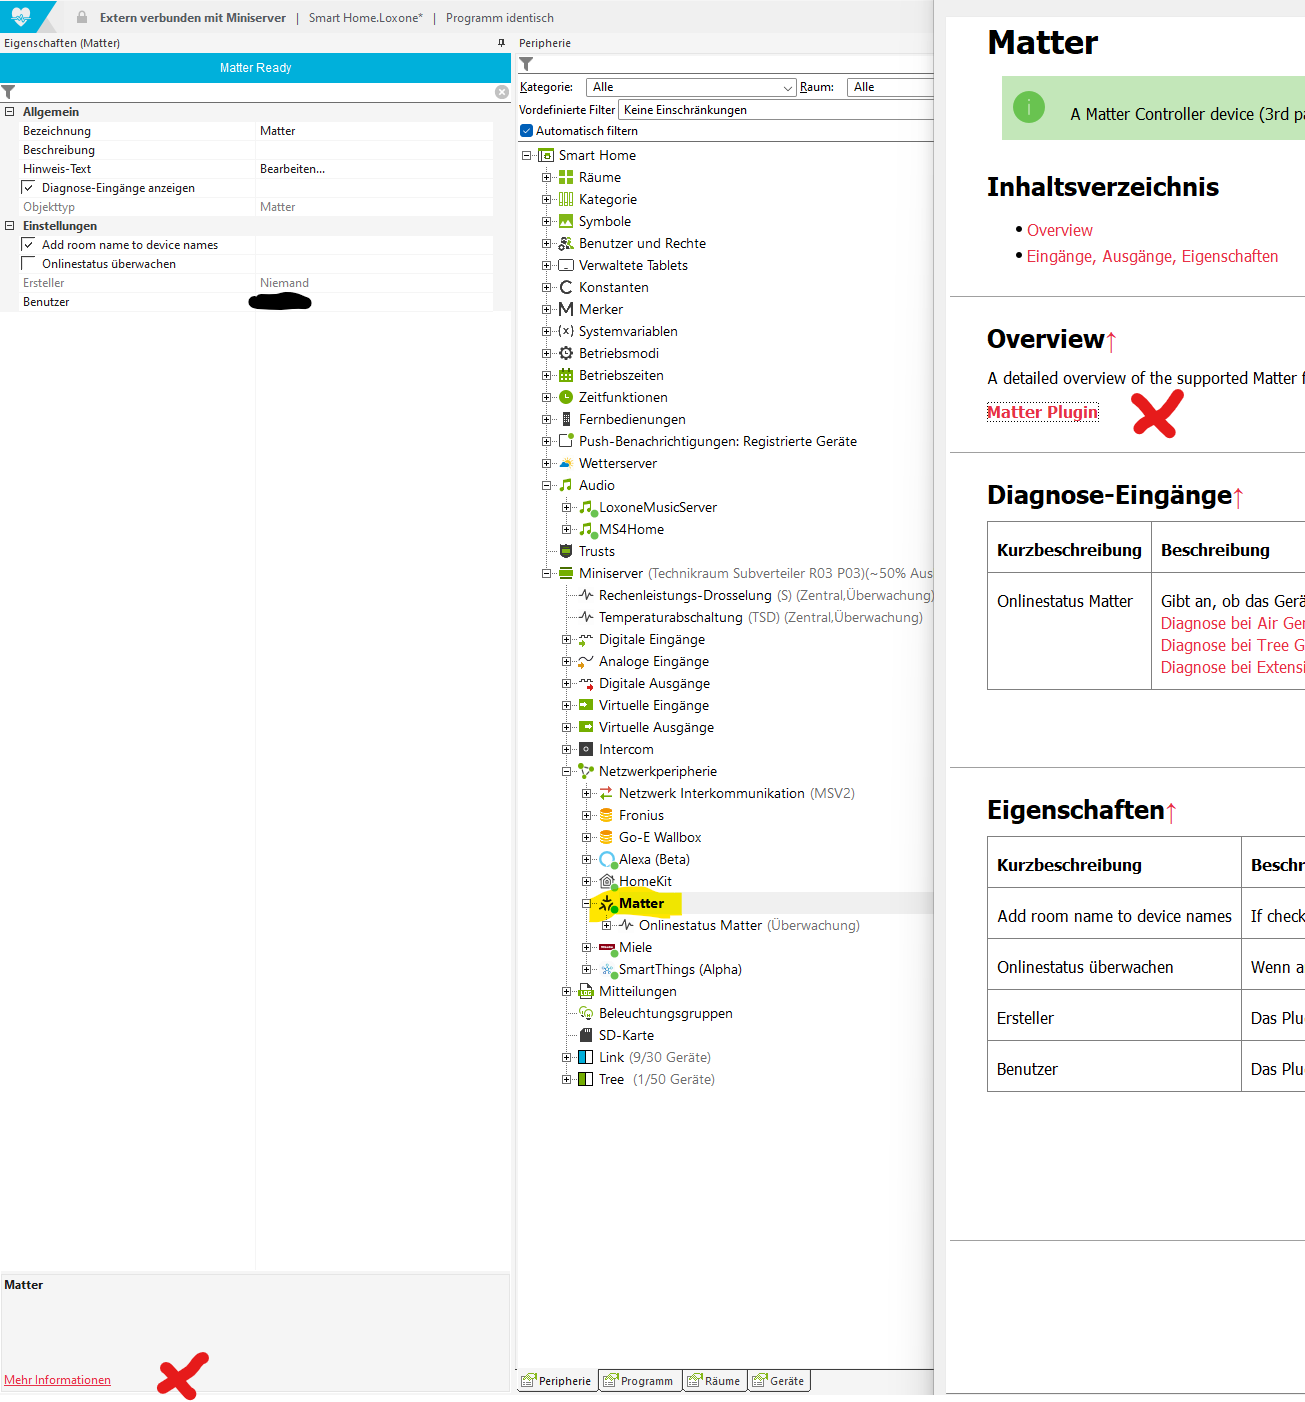
Task: Switch to the Peripherie tab
Action: point(556,1381)
